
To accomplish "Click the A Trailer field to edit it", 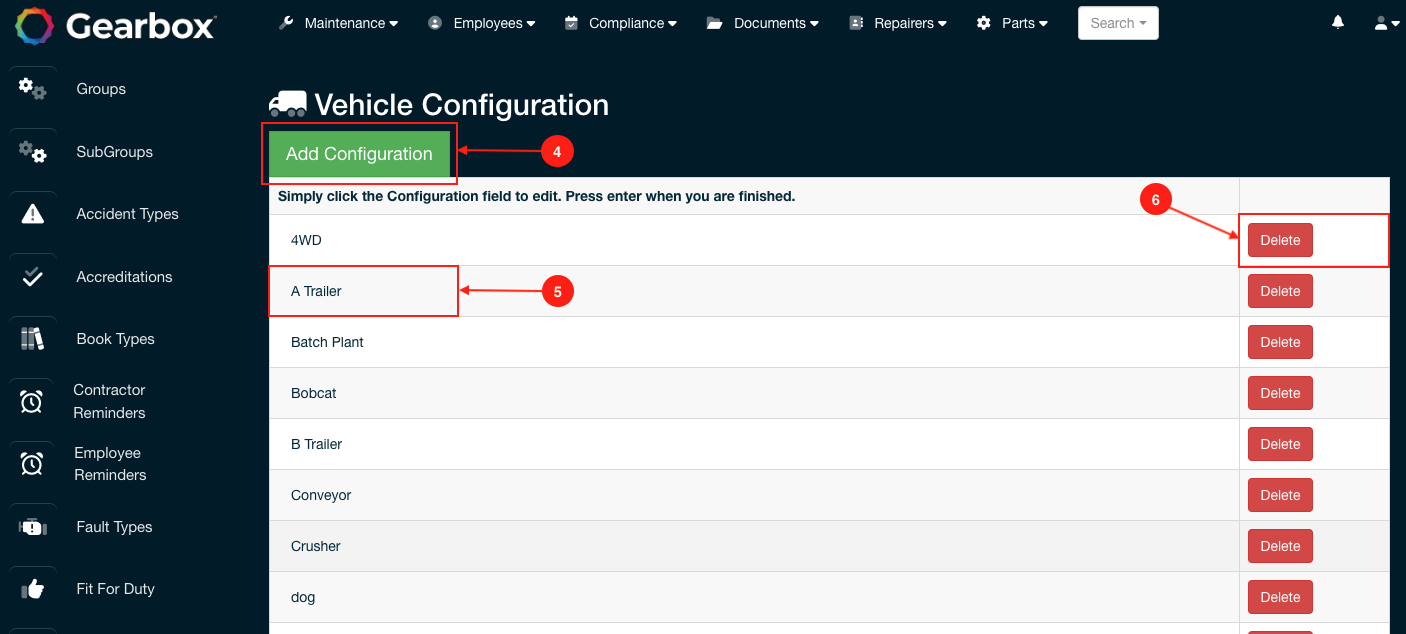I will pos(363,291).
